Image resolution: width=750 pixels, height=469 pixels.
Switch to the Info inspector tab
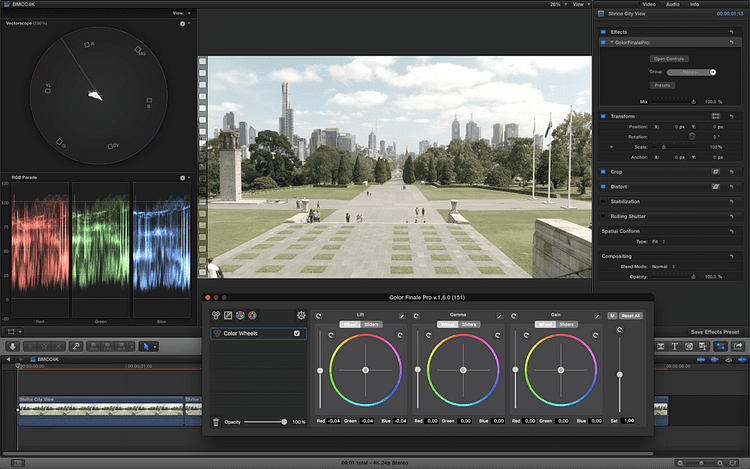click(x=695, y=4)
